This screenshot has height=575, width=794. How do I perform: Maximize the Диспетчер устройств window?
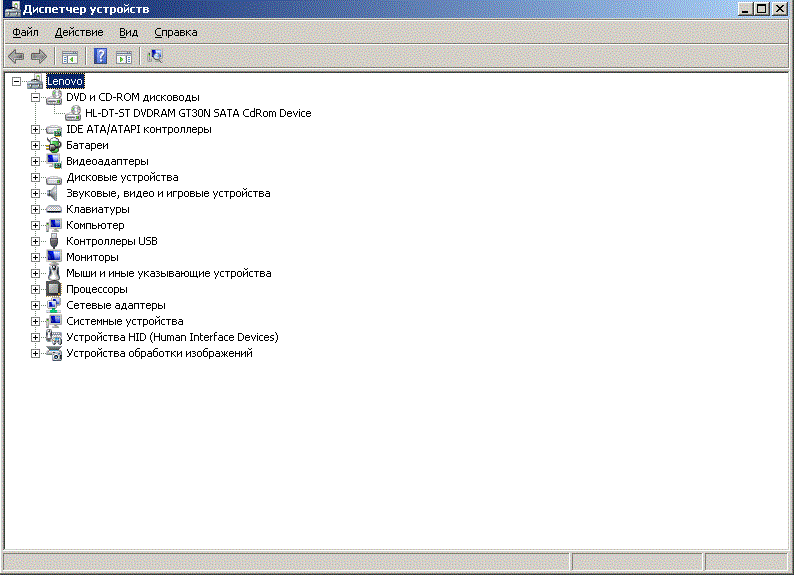coord(762,9)
